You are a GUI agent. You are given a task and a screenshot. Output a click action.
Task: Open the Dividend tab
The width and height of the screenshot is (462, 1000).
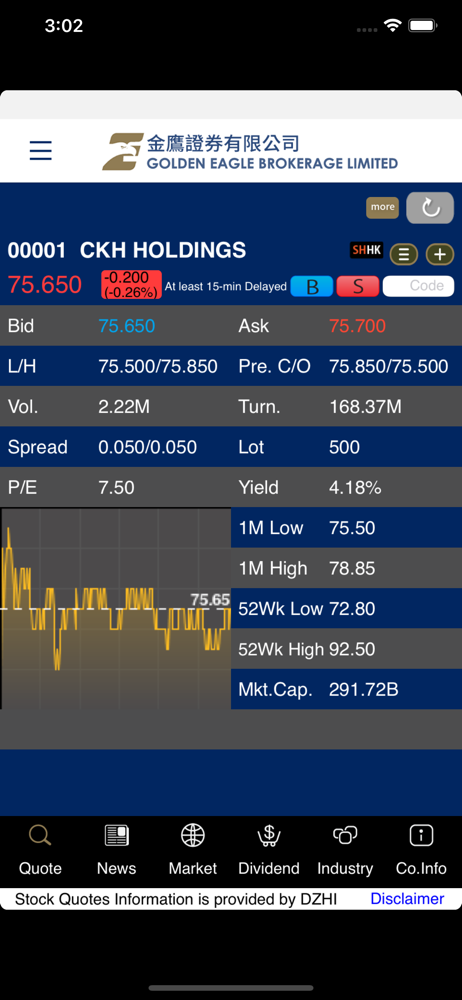pyautogui.click(x=269, y=850)
